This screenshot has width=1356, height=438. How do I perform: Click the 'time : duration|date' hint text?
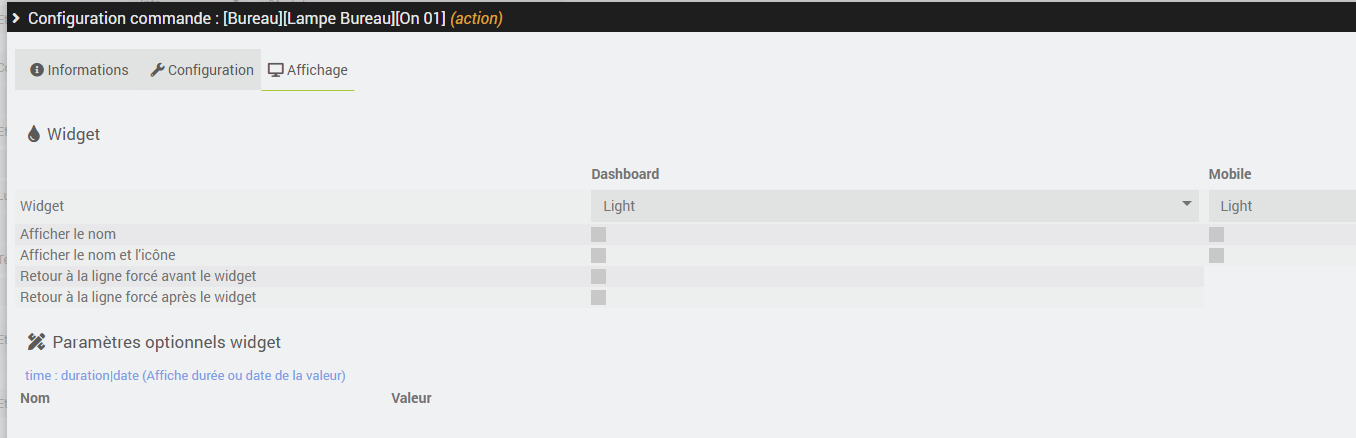click(x=185, y=375)
